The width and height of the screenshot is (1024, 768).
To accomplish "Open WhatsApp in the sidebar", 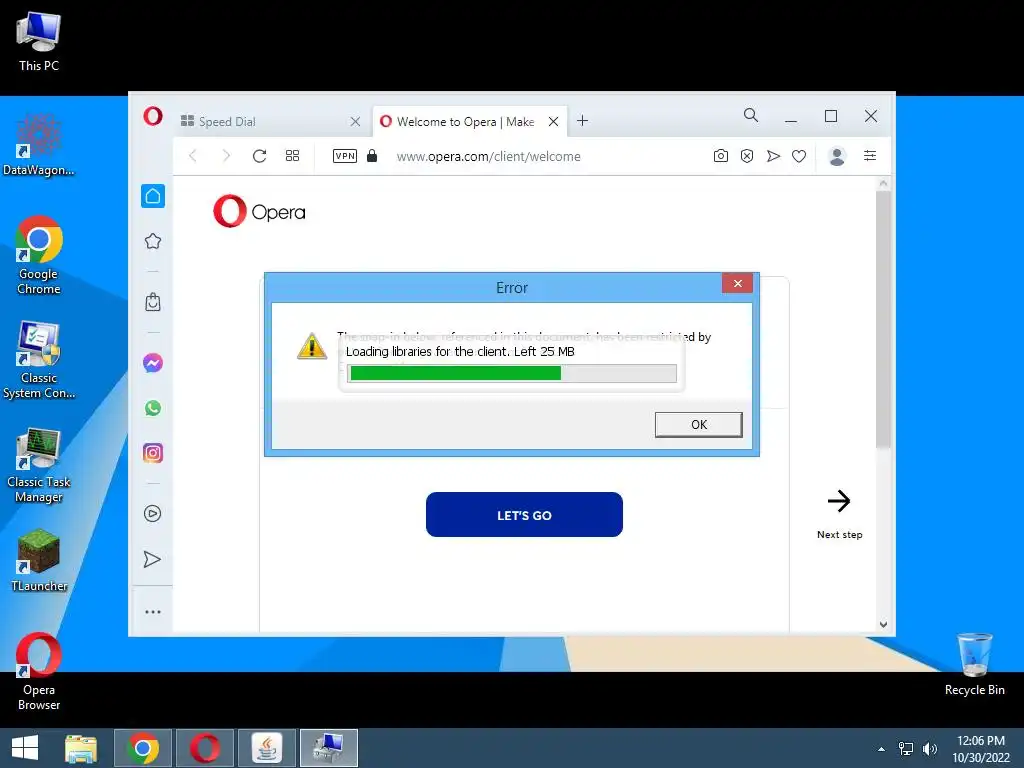I will pos(153,408).
